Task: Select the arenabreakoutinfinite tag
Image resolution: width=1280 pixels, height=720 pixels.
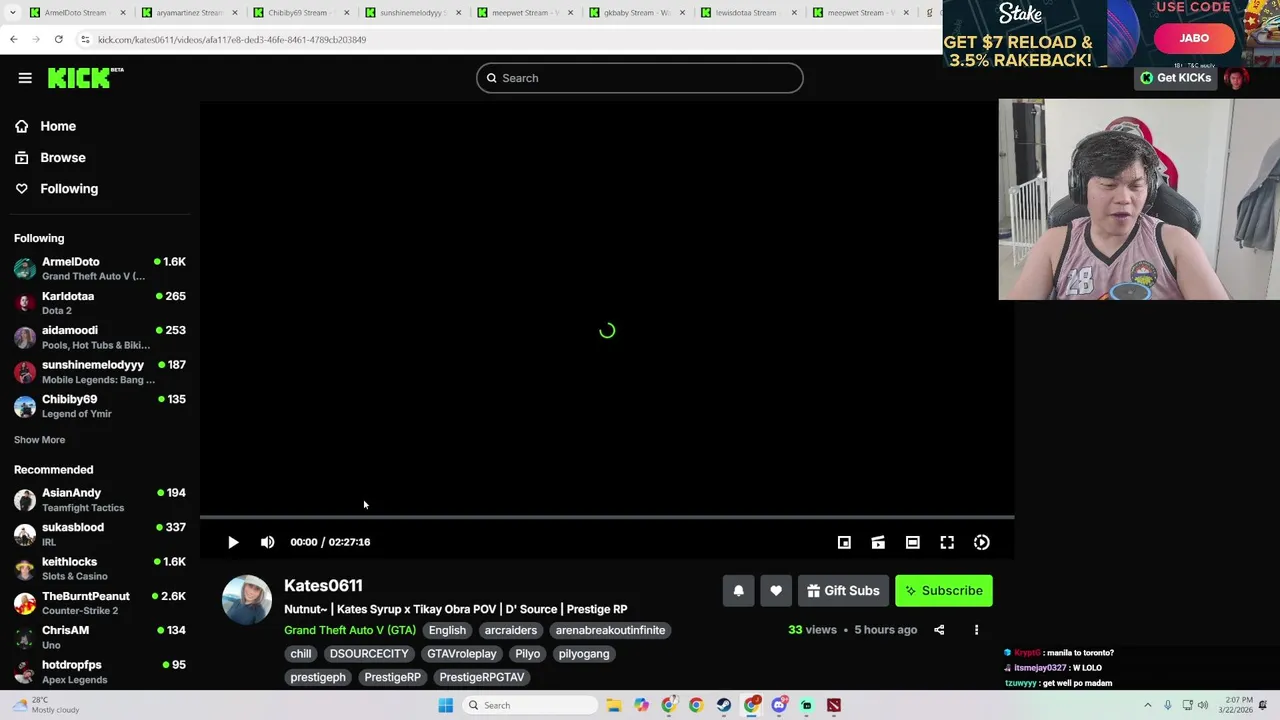Action: click(x=610, y=630)
